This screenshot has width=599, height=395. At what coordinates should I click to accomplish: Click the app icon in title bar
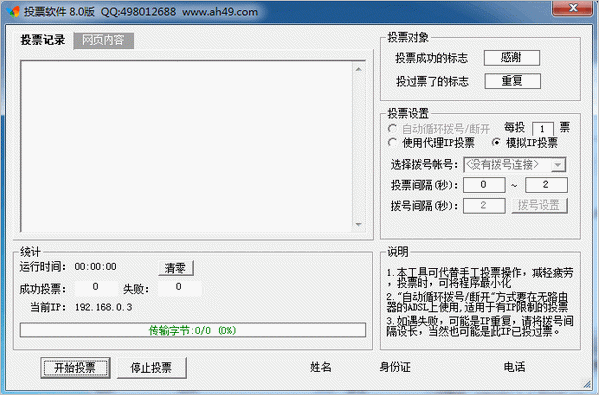coord(13,12)
